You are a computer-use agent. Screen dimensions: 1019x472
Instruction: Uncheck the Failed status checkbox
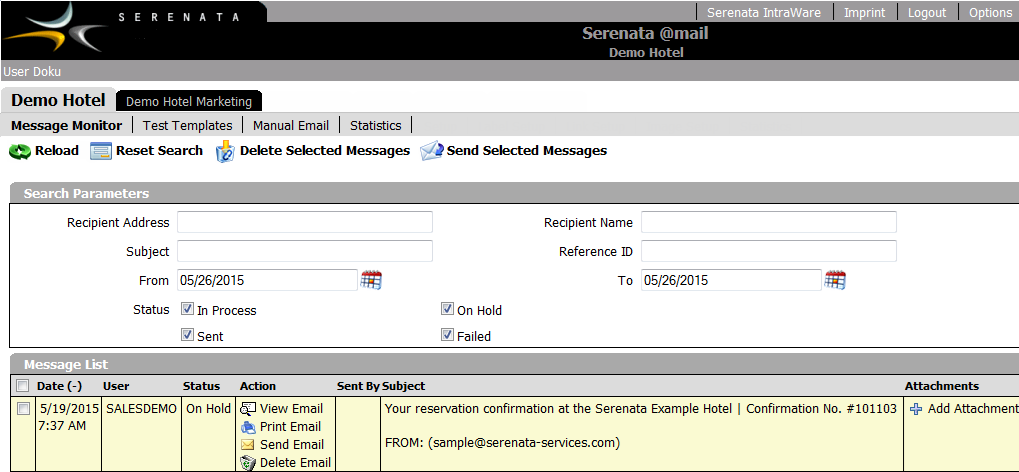tap(447, 335)
